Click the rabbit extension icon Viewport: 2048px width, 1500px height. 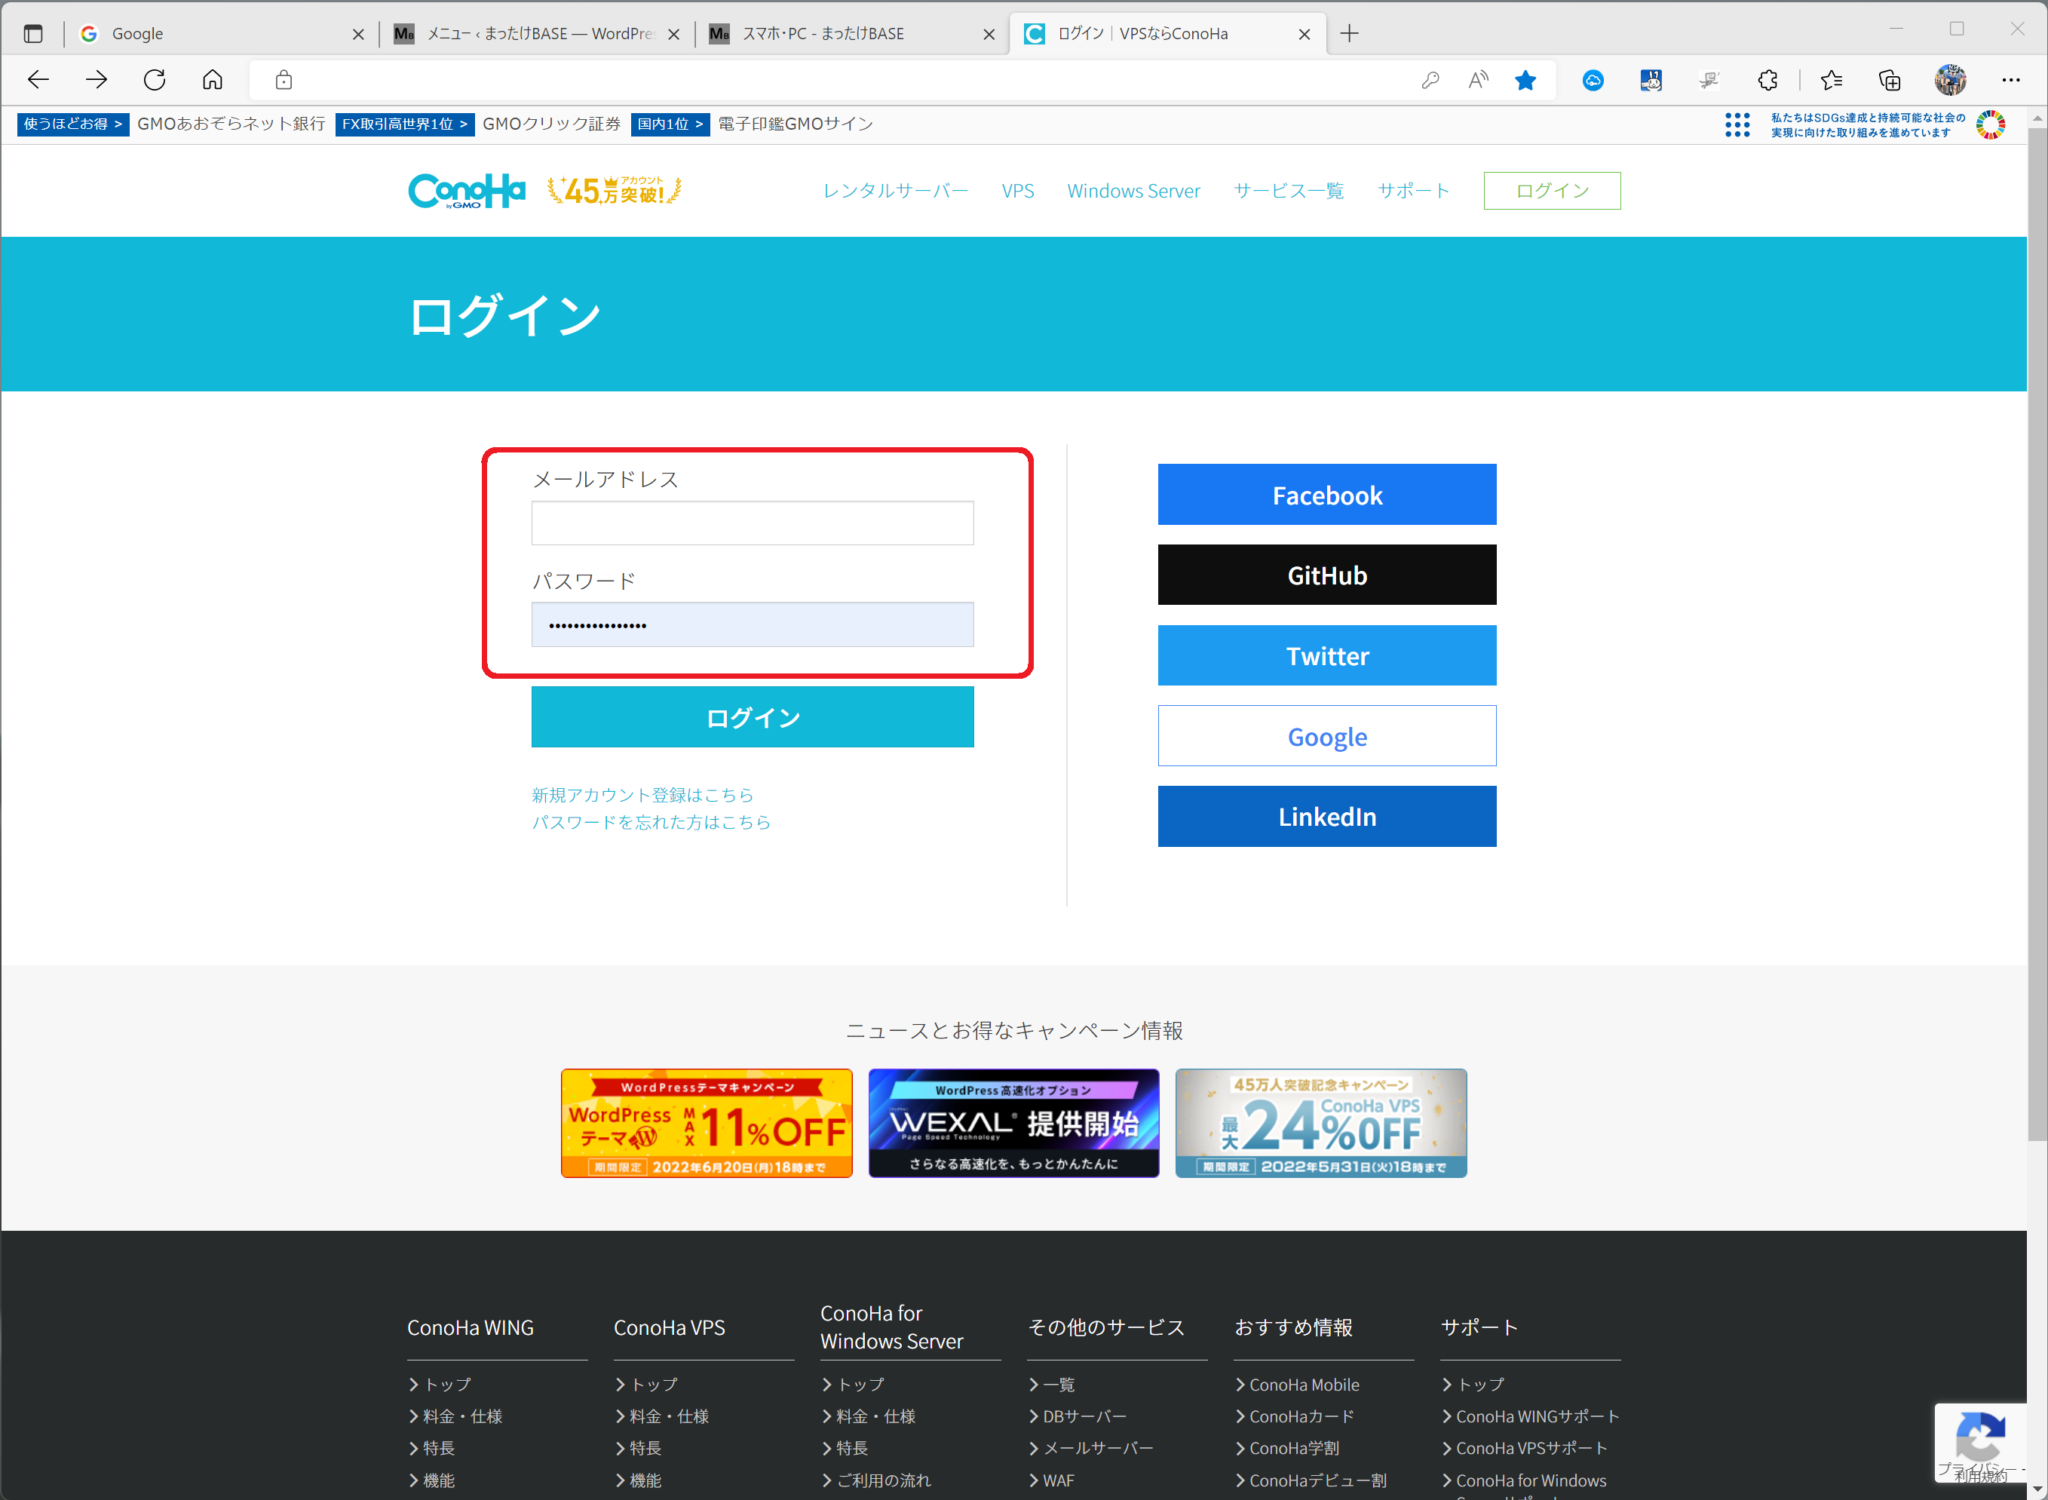pos(1651,79)
